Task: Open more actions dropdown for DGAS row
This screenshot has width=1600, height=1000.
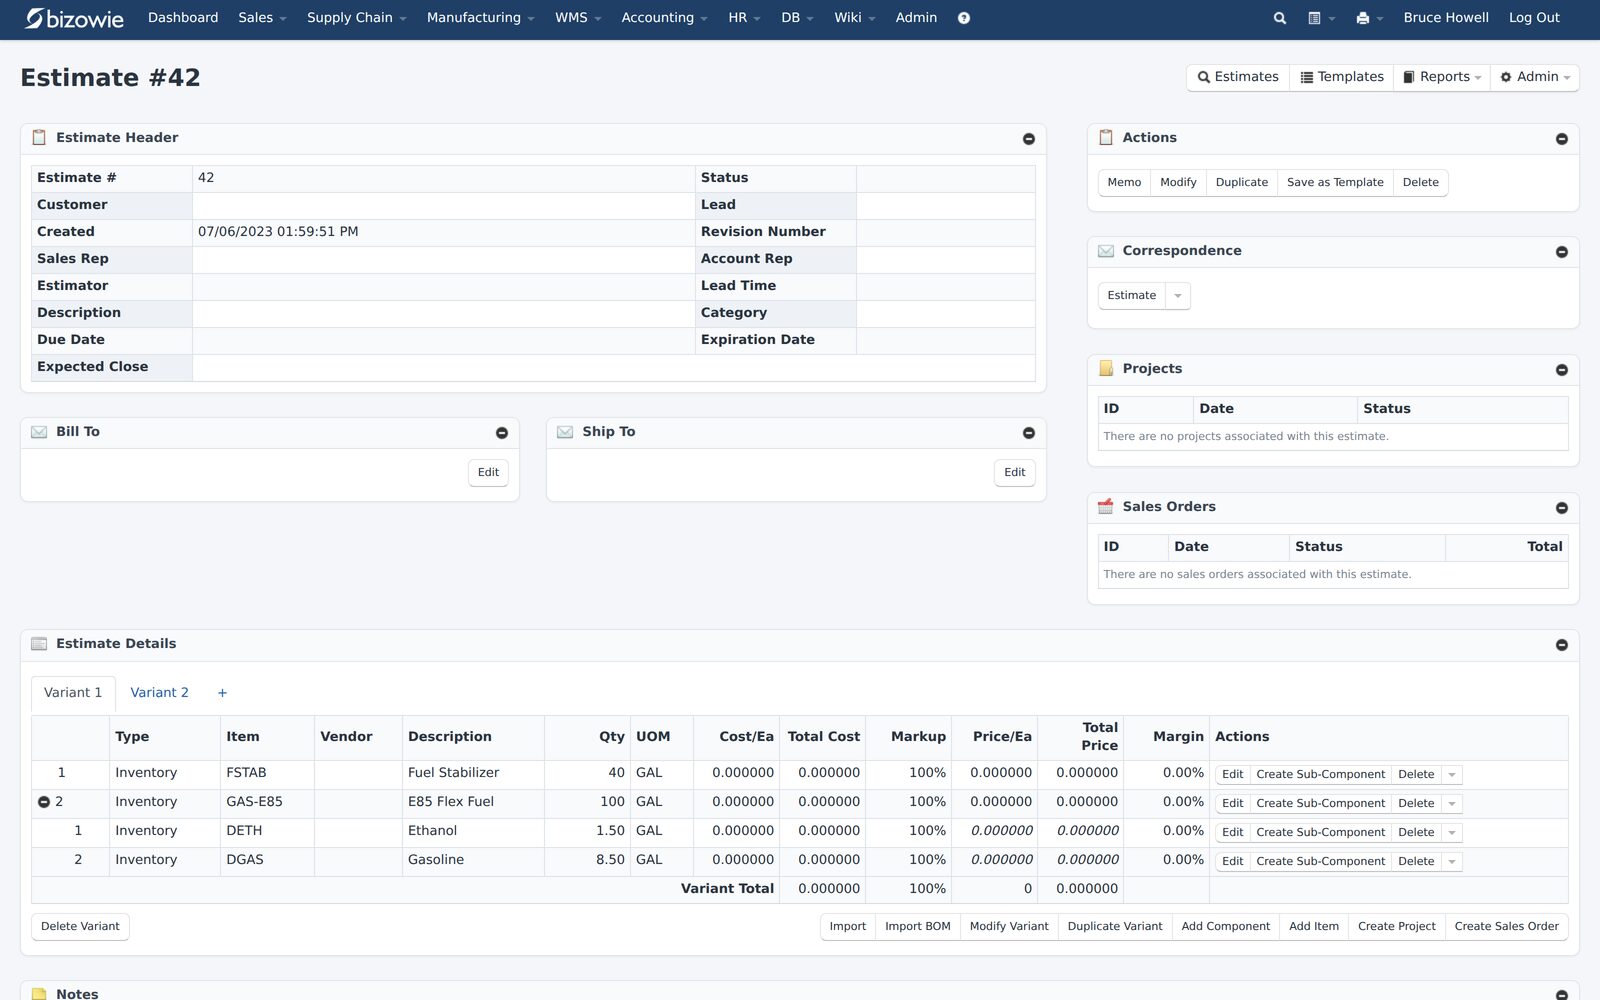Action: pyautogui.click(x=1452, y=862)
